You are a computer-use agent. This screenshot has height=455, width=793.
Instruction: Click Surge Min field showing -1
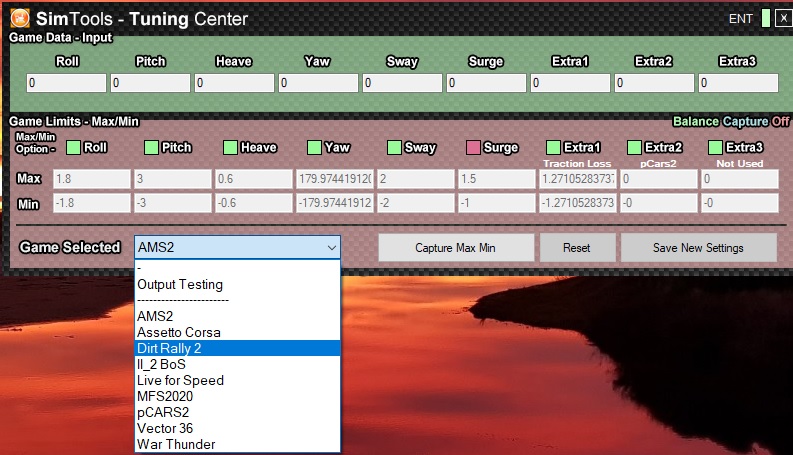(x=497, y=203)
